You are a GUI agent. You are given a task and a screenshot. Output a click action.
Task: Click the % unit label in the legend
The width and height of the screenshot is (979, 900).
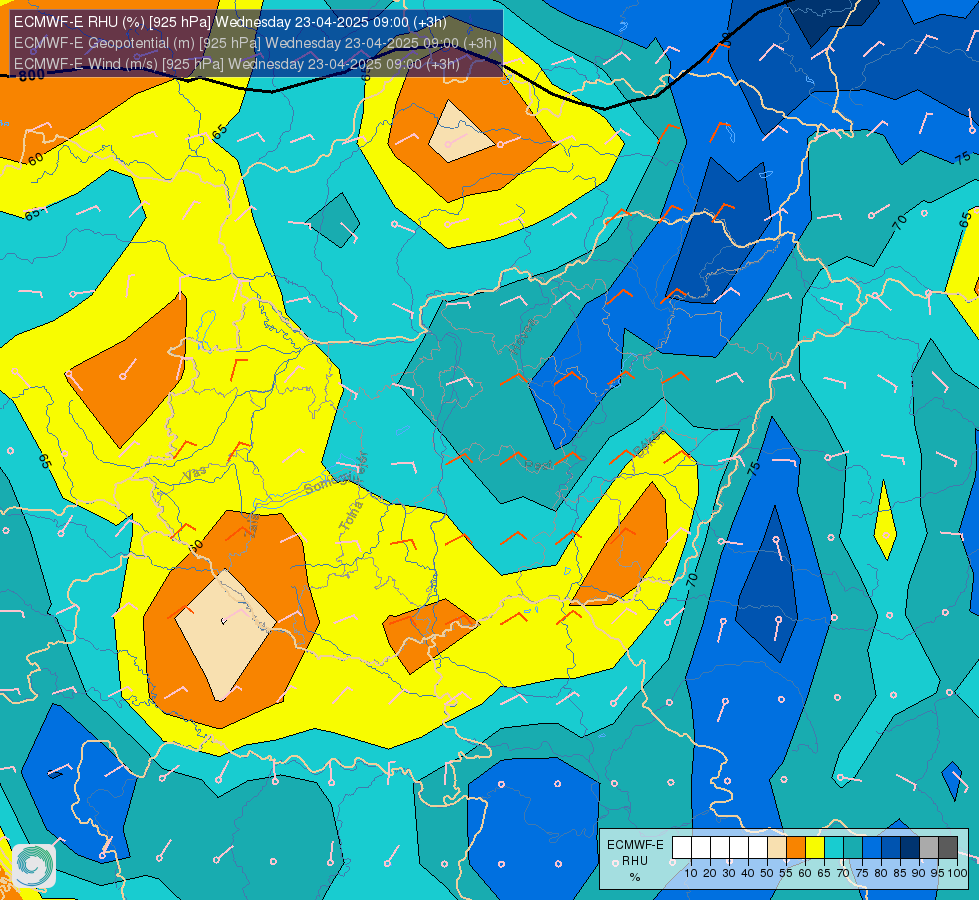[x=635, y=877]
